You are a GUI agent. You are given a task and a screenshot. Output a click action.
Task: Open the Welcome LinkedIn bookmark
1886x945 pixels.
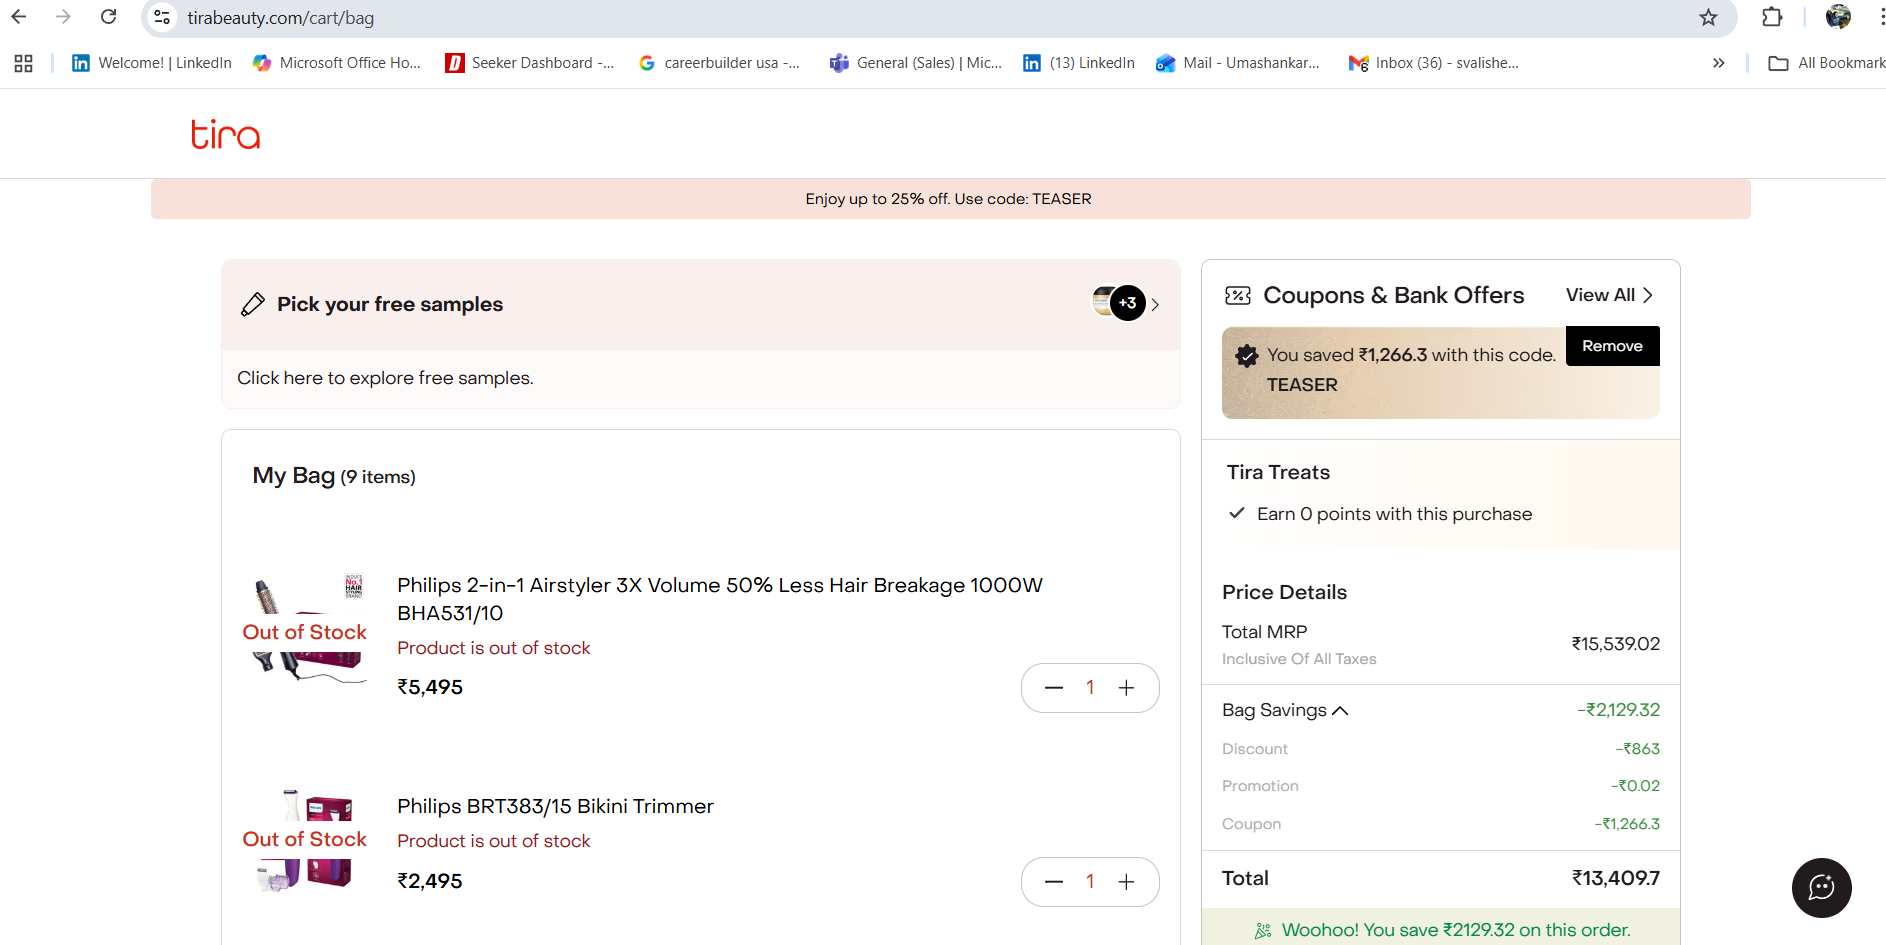[x=152, y=63]
